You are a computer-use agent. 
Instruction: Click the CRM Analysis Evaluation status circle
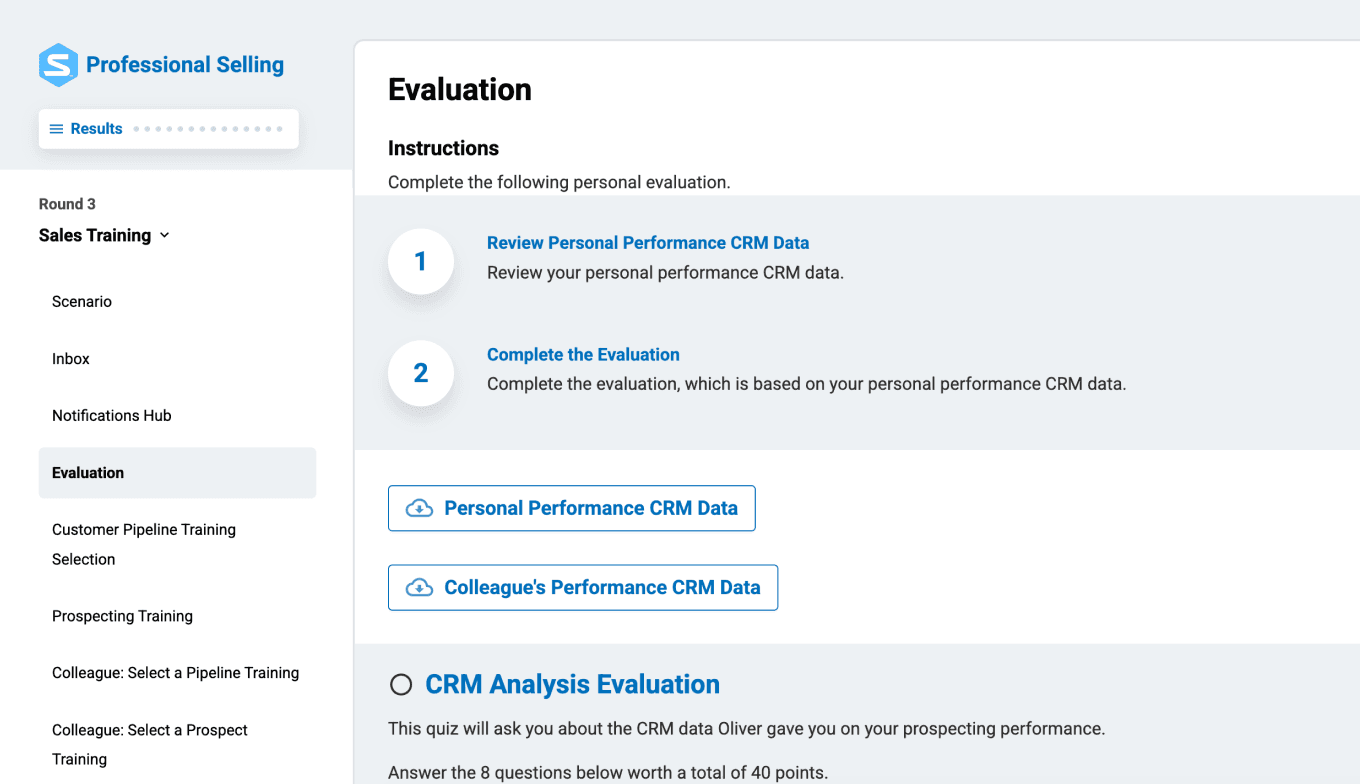401,685
